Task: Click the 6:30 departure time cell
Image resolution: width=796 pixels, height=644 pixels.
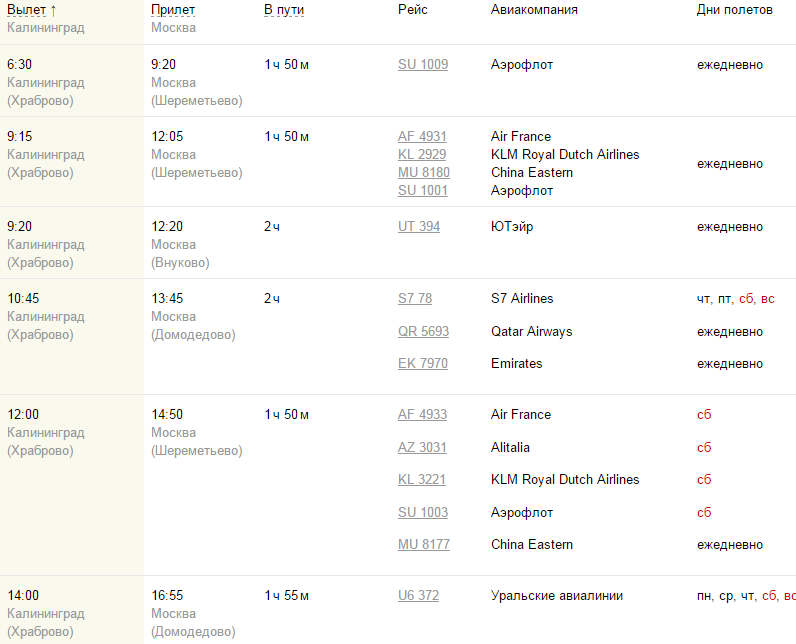Action: pyautogui.click(x=19, y=65)
